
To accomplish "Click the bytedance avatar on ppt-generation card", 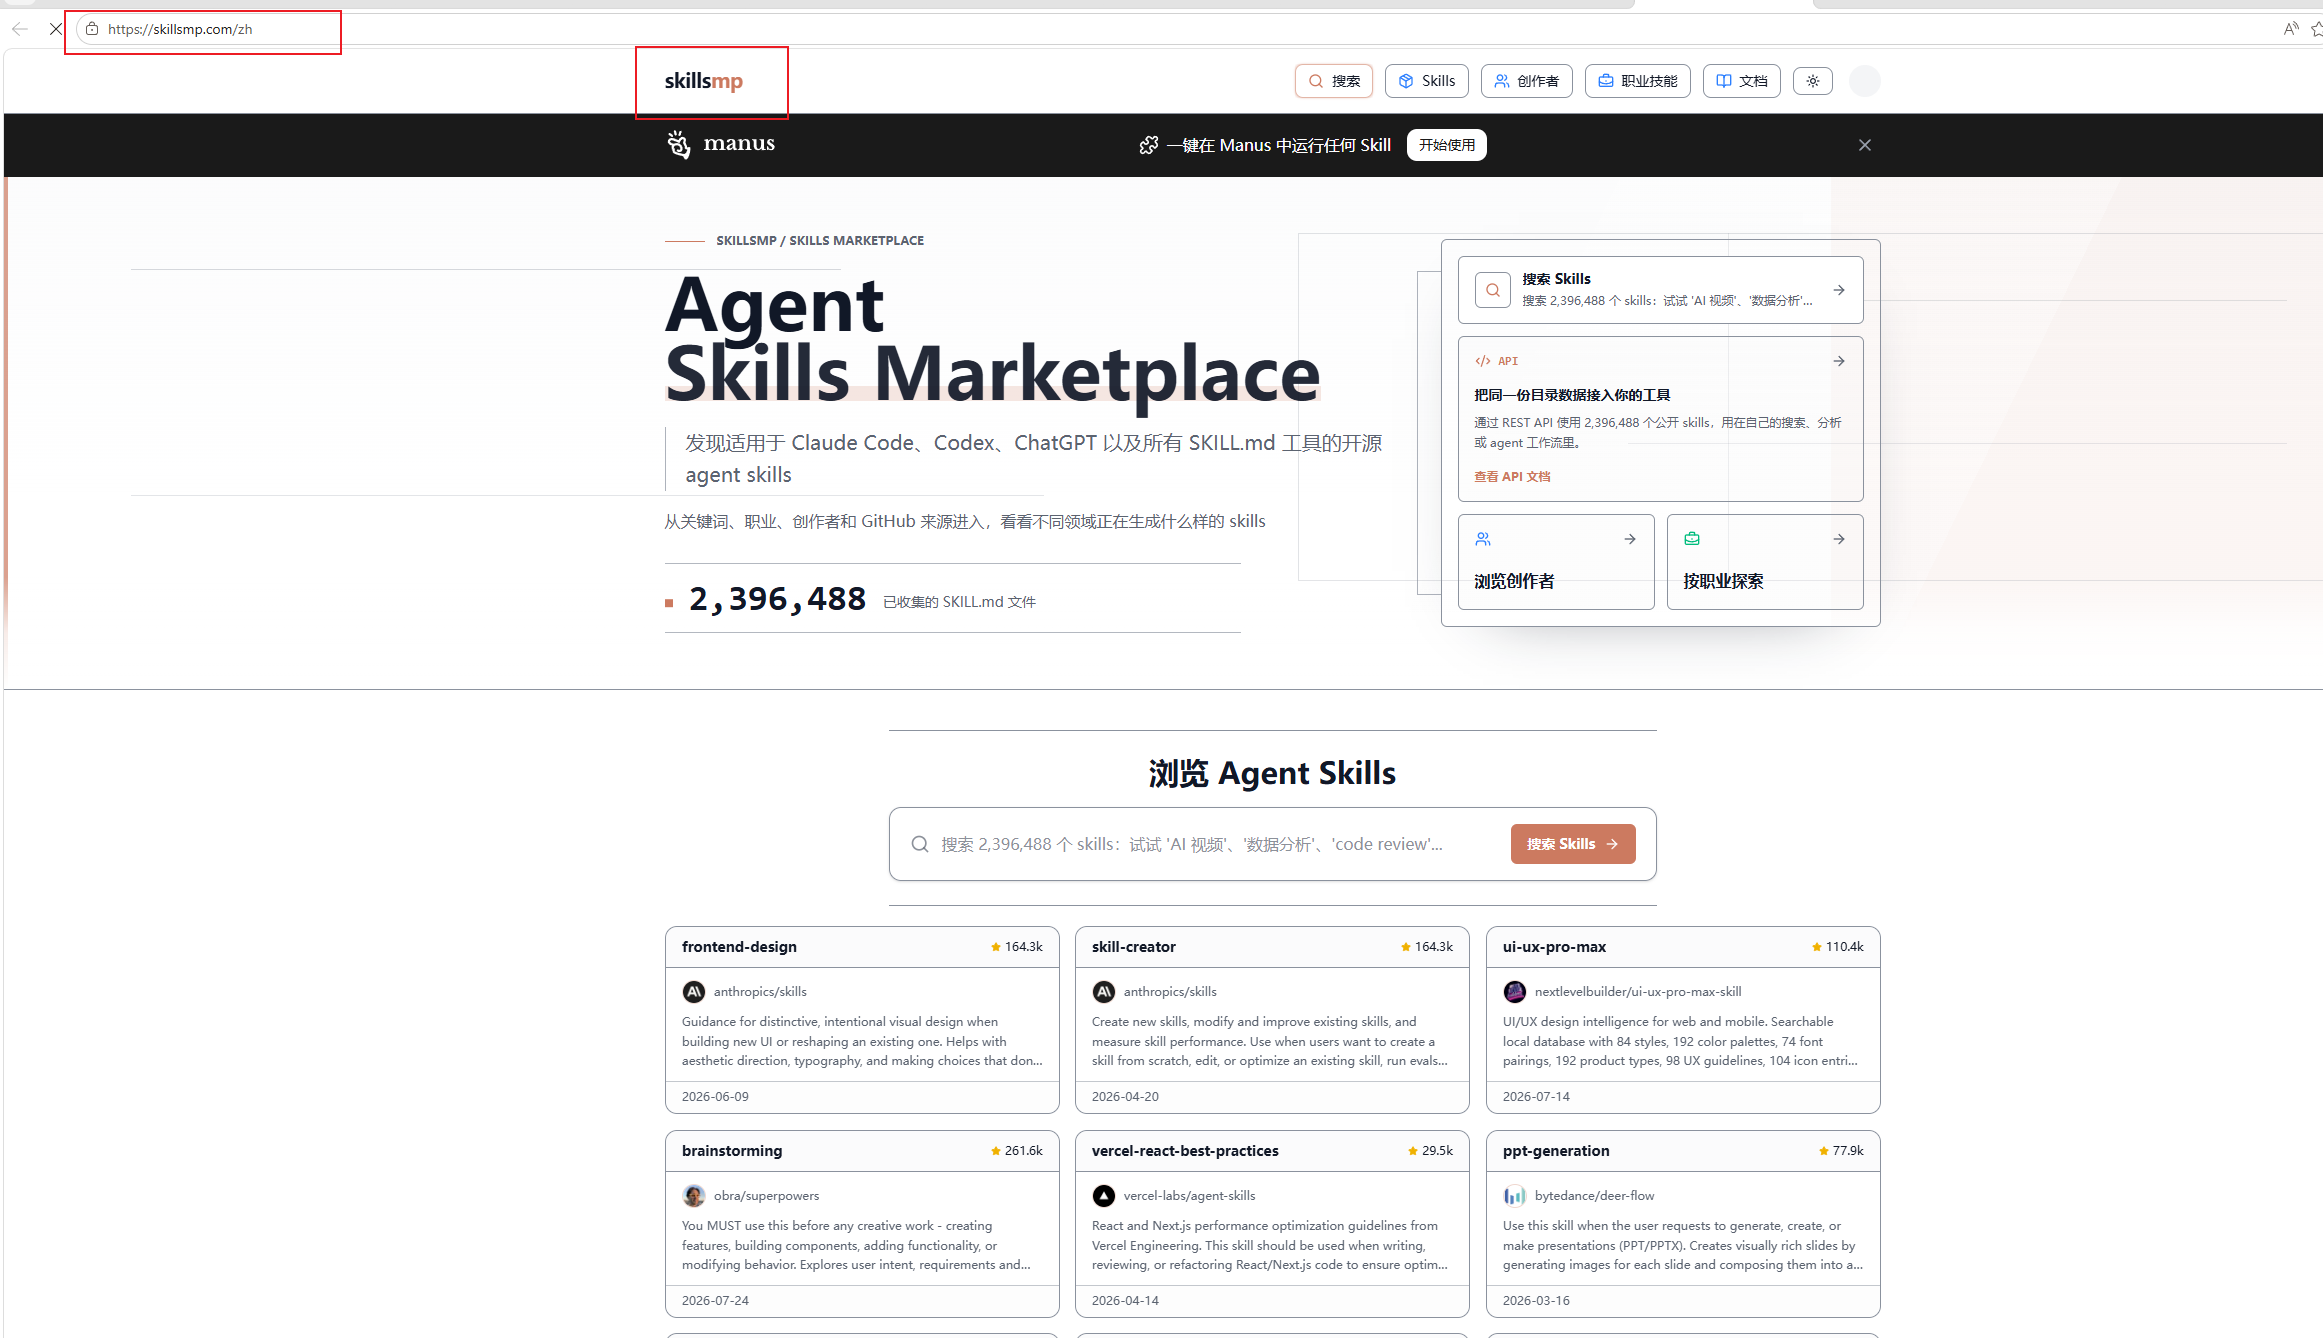I will (x=1515, y=1196).
